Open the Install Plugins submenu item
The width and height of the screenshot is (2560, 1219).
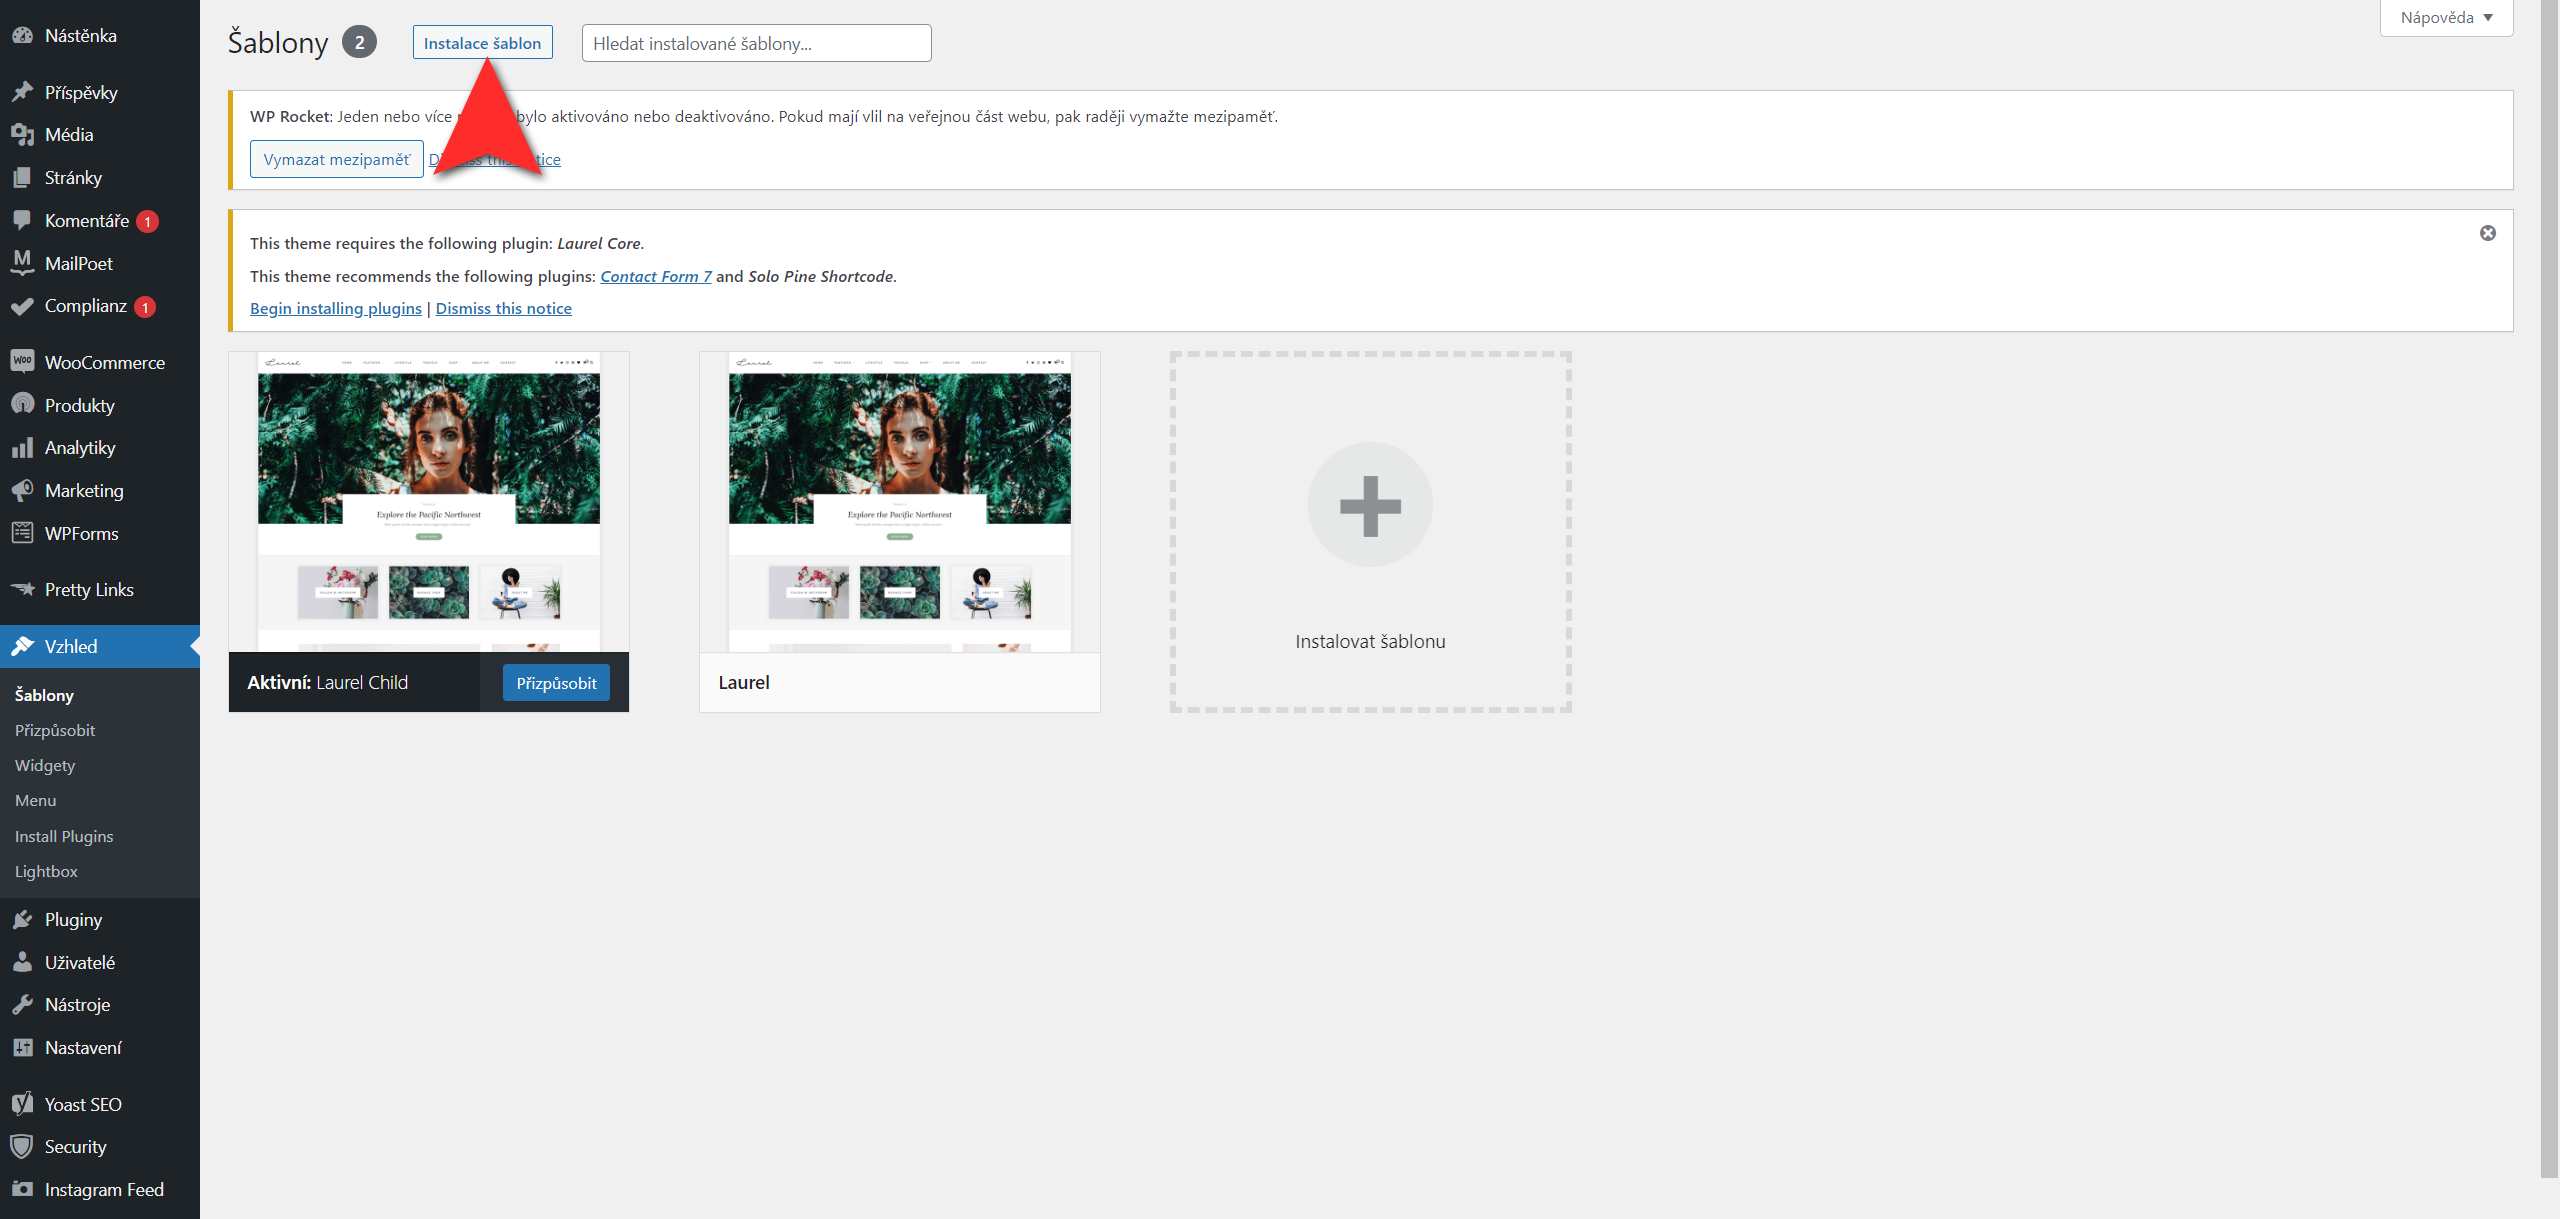(x=64, y=836)
